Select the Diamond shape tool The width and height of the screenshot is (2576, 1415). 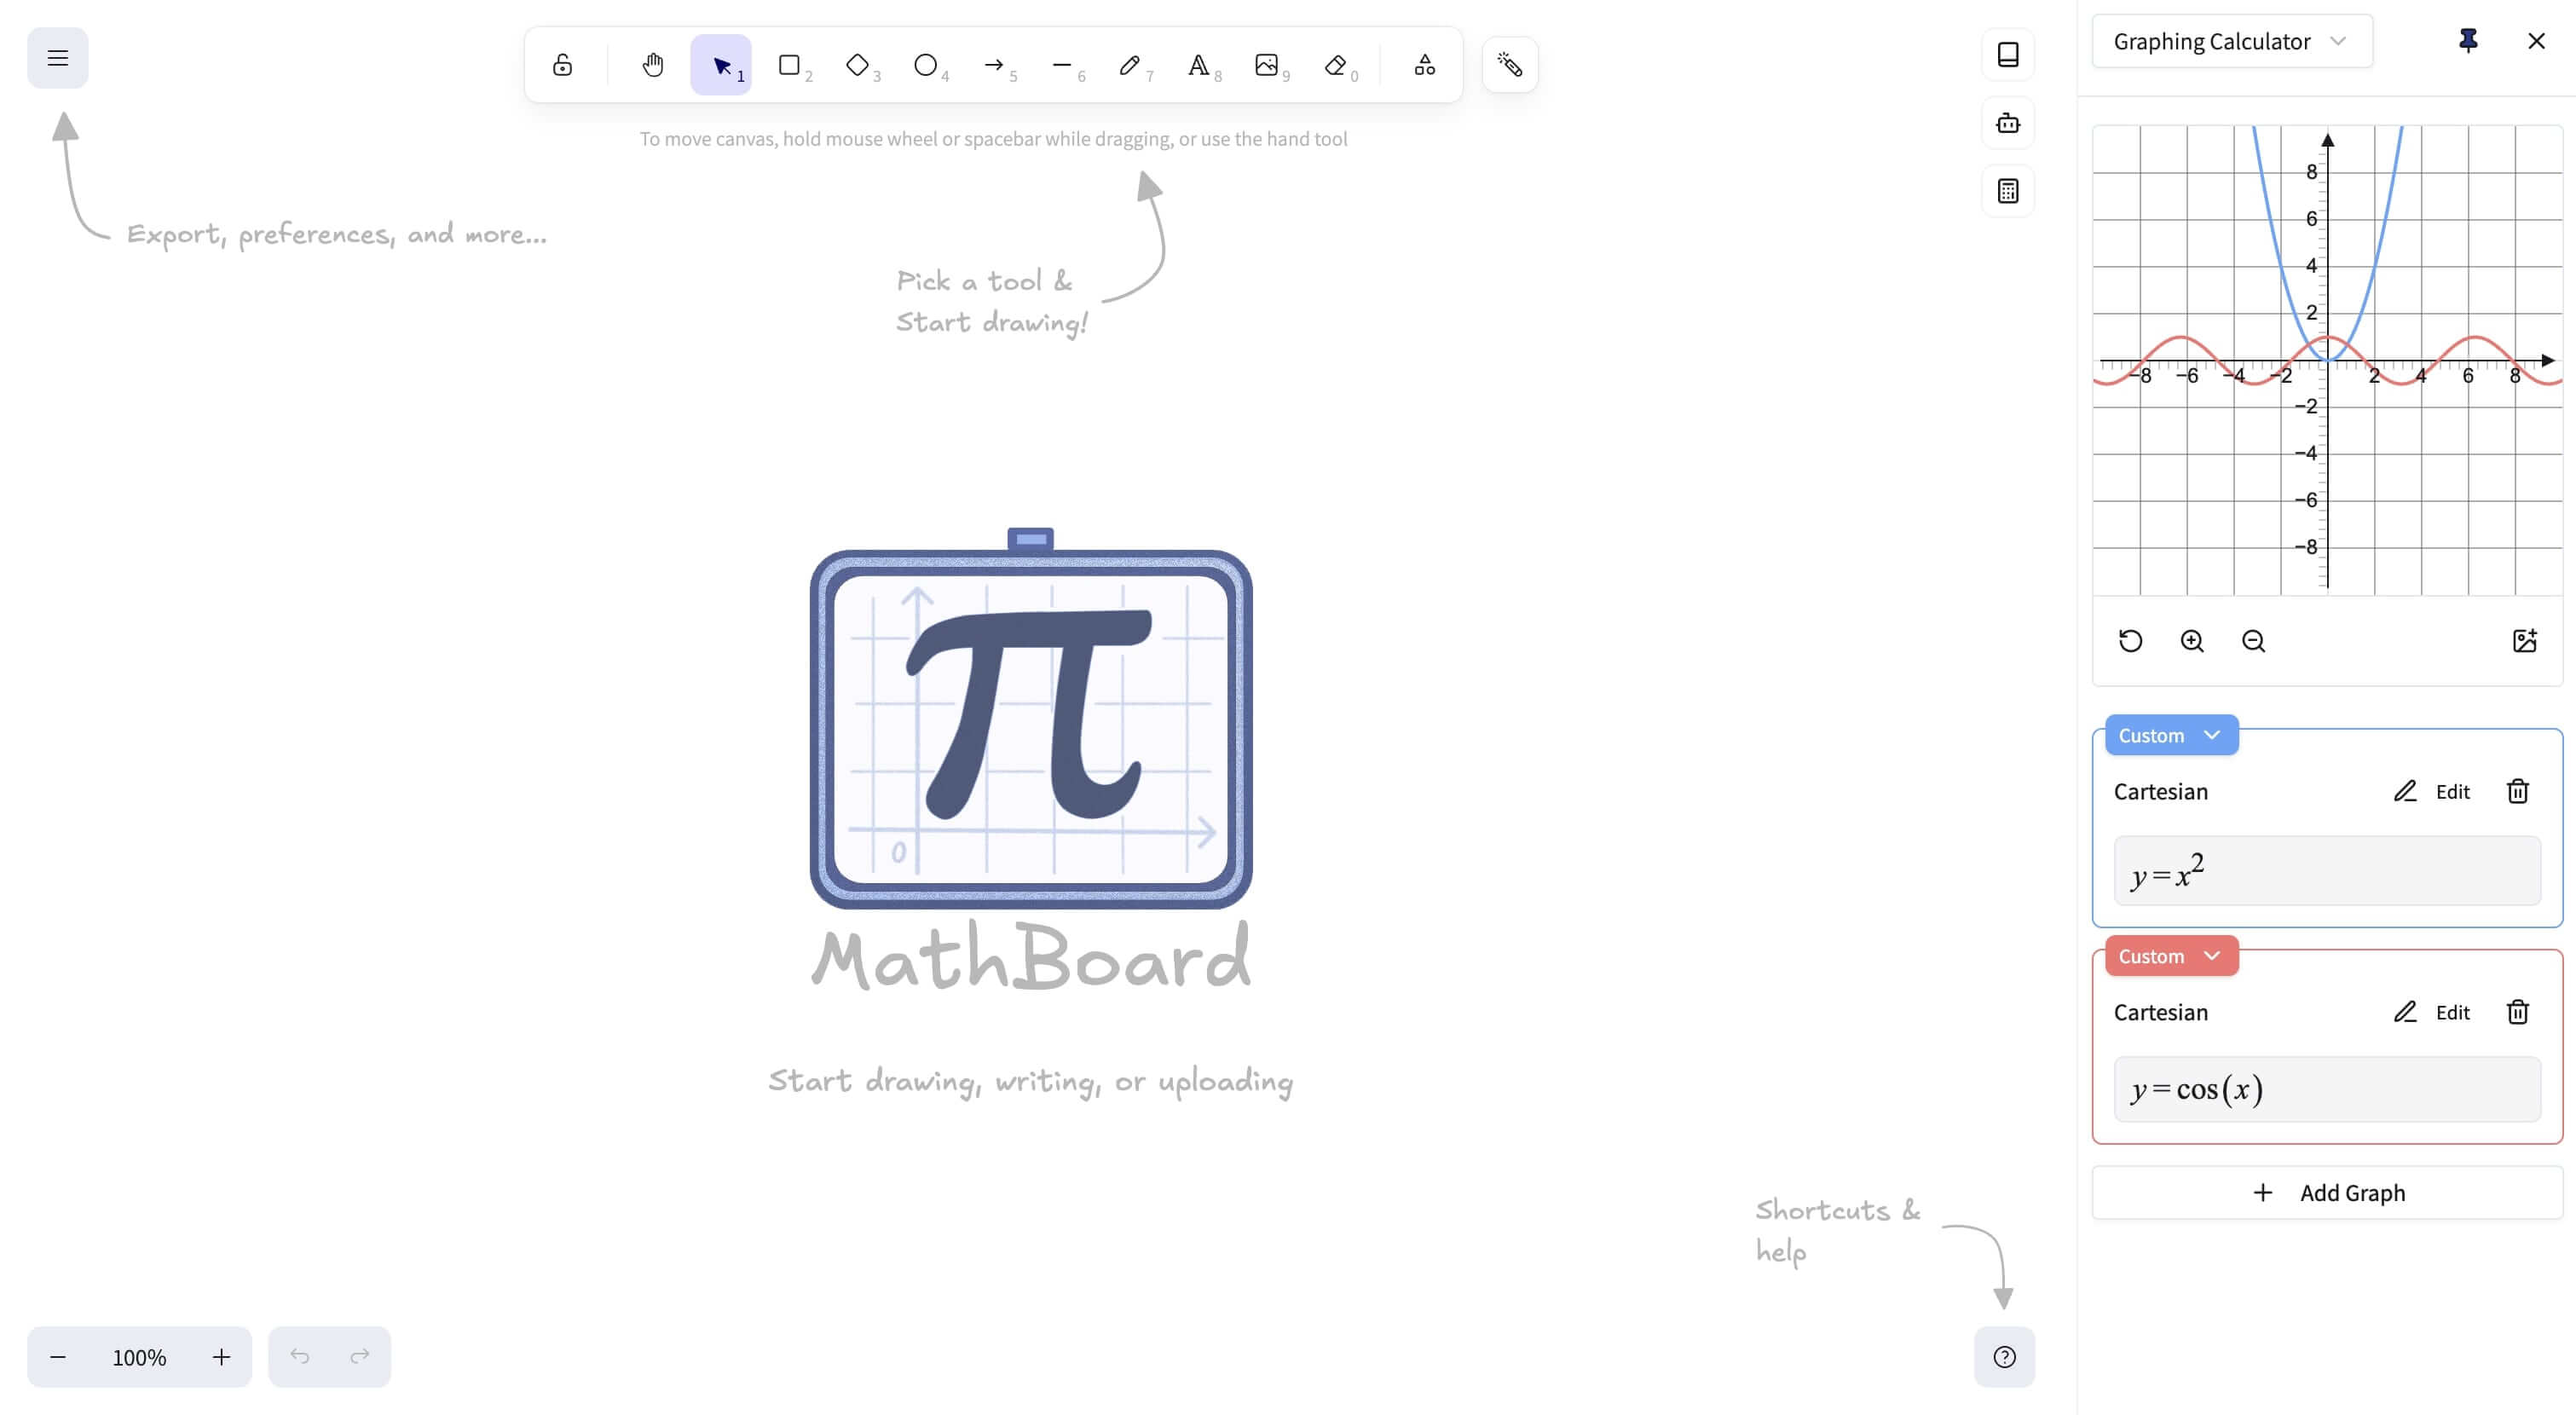858,65
